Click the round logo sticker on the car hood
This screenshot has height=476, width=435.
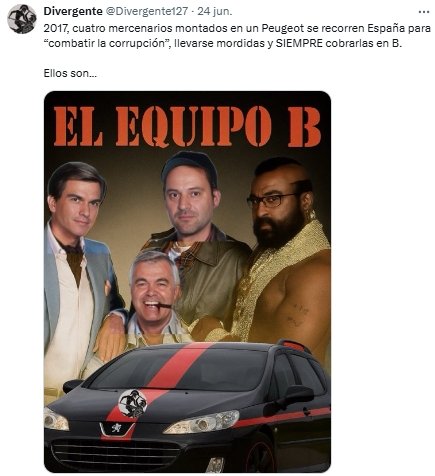[x=133, y=404]
